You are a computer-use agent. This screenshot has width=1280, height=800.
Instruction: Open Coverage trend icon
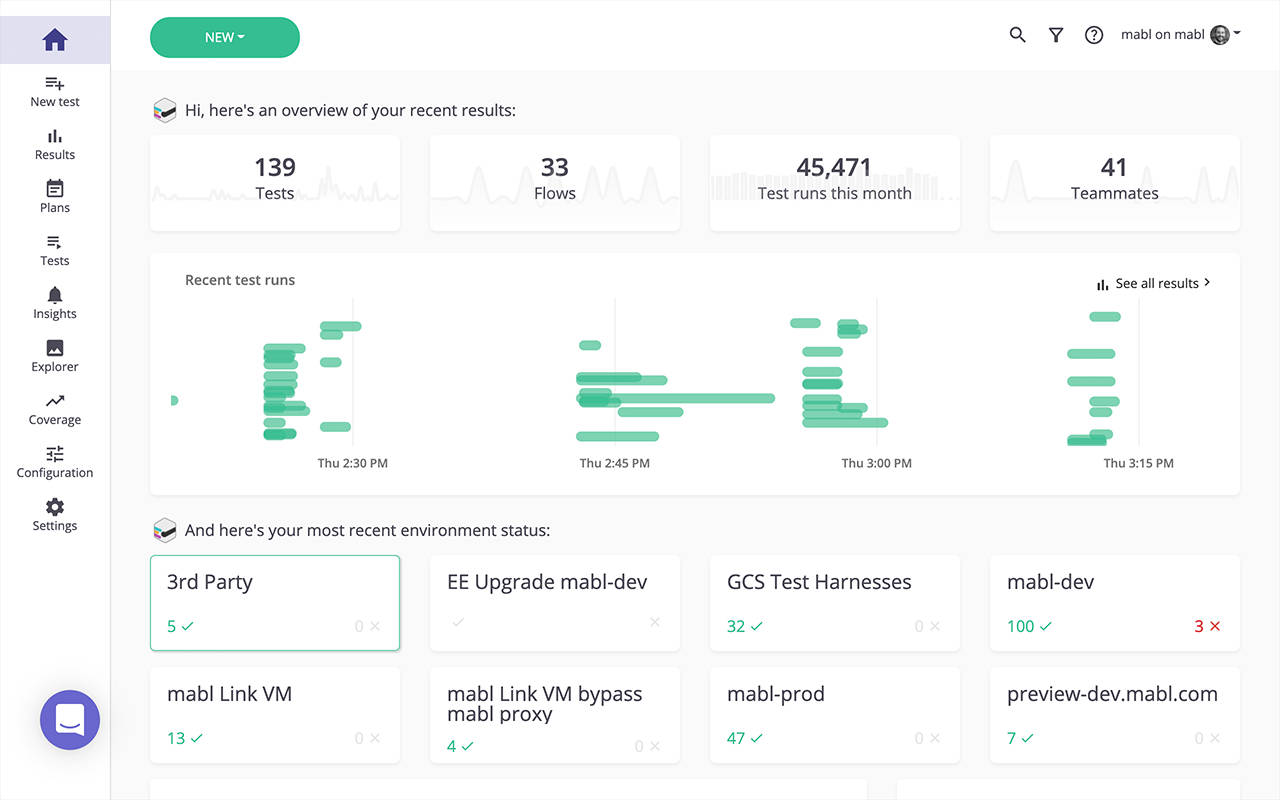(55, 401)
